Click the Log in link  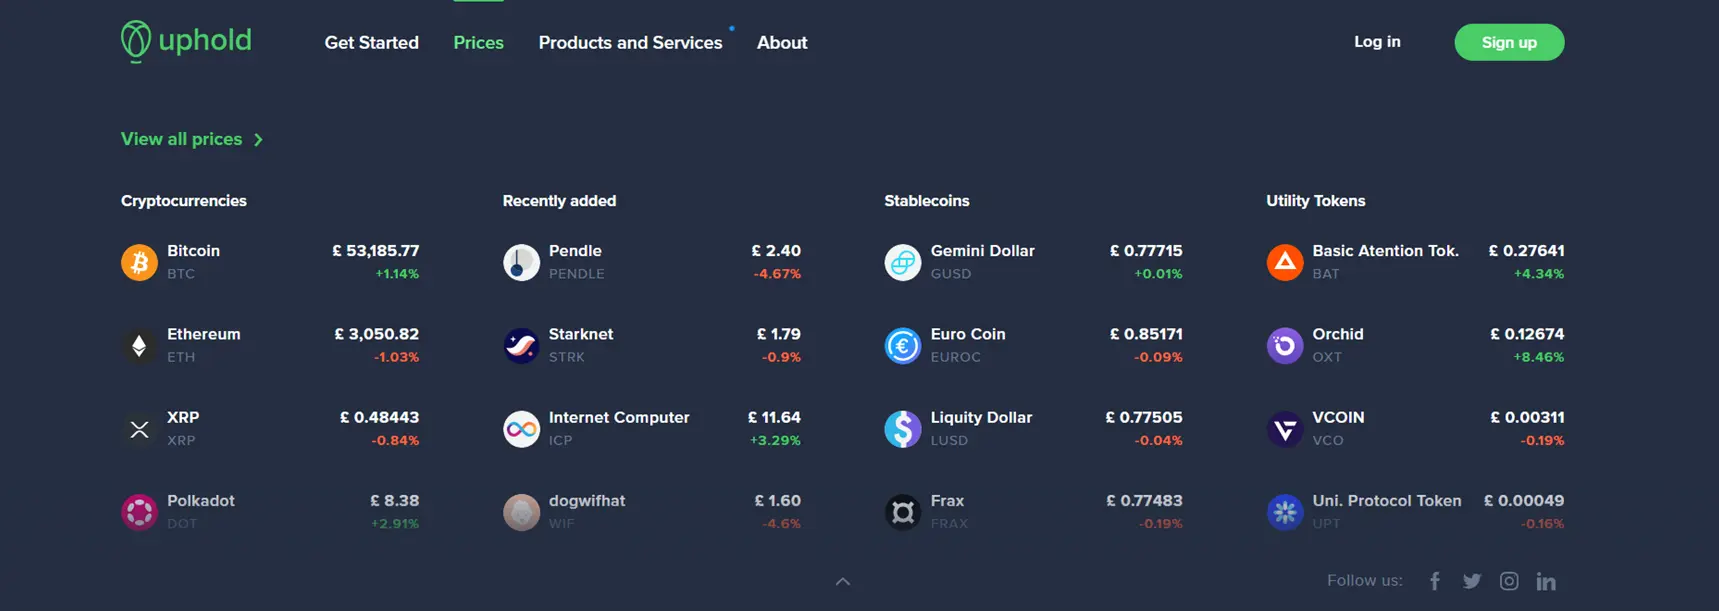pos(1377,41)
